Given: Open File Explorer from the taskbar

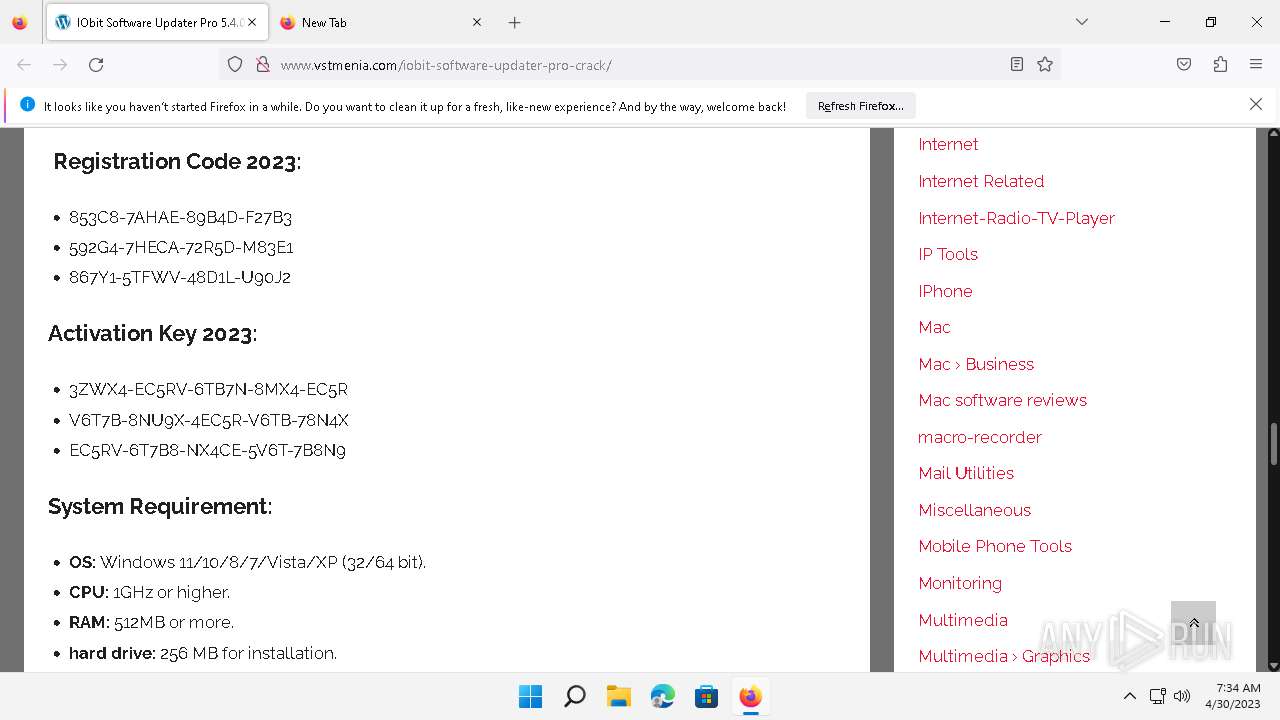Looking at the screenshot, I should (618, 696).
